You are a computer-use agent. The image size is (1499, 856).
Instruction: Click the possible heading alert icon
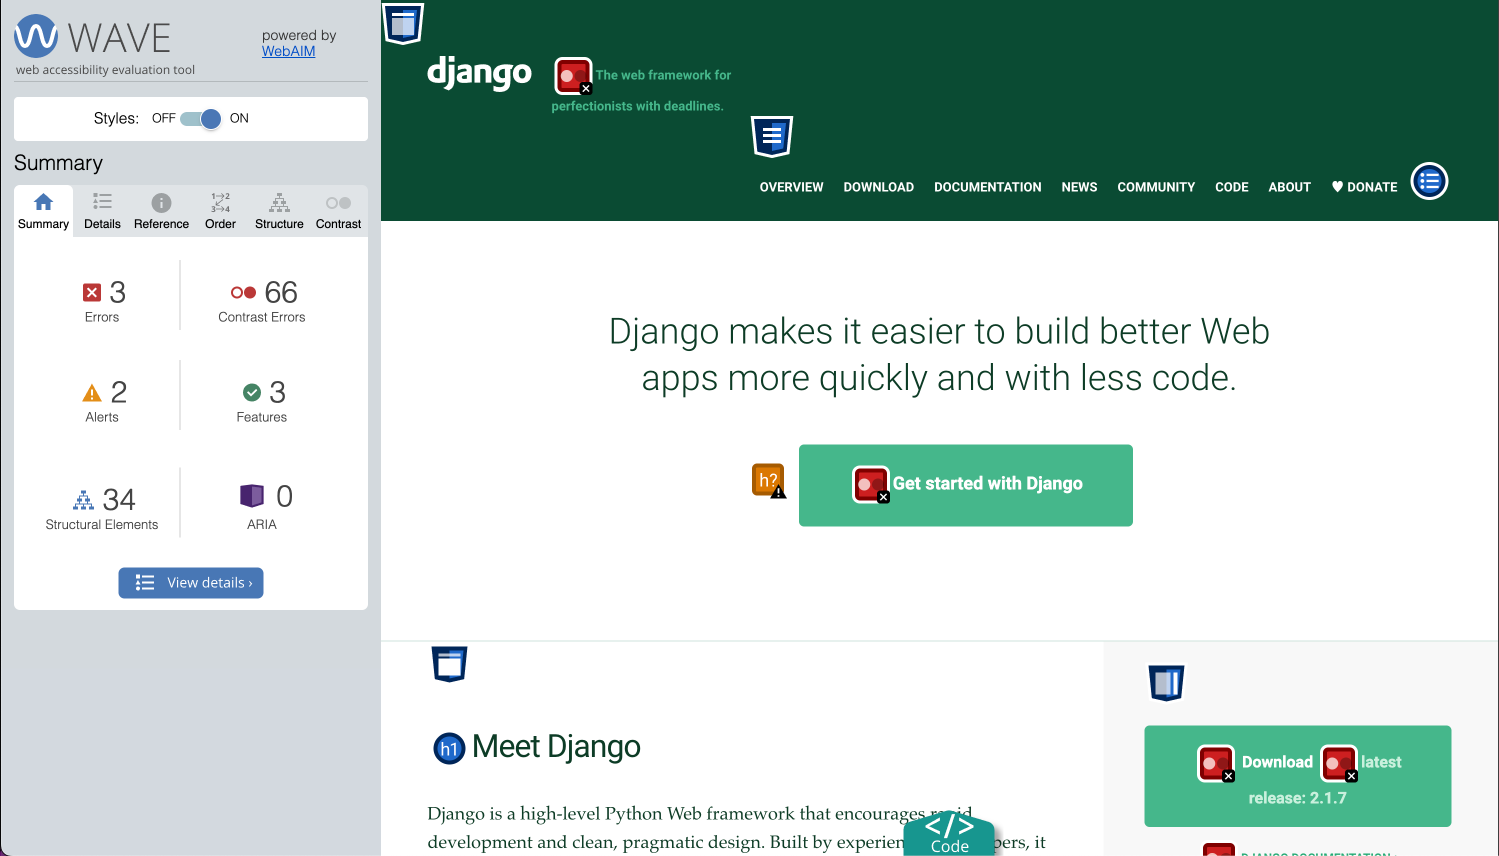pos(769,481)
